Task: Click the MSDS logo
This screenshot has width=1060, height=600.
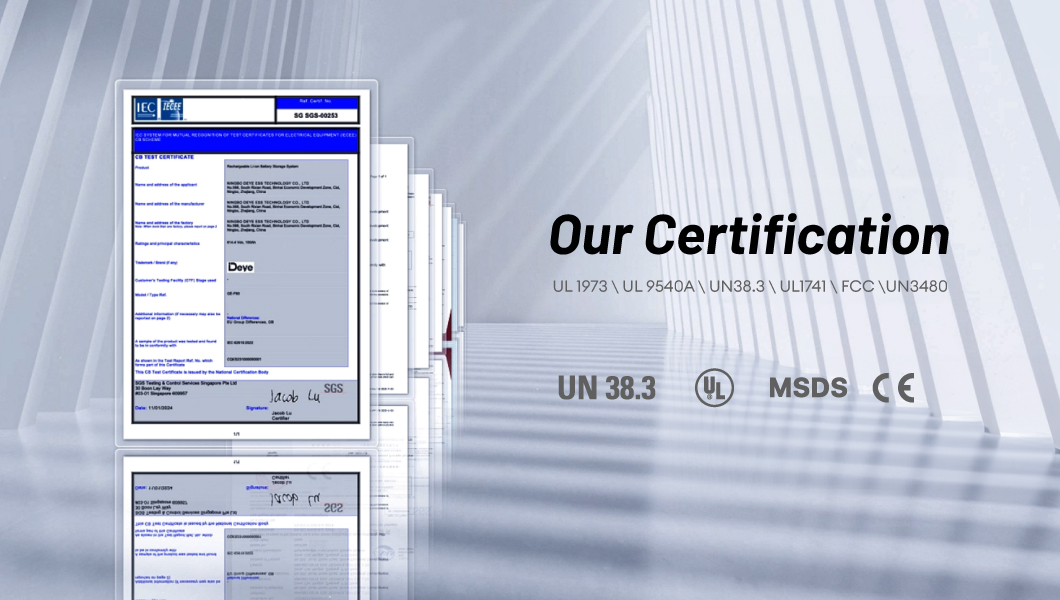Action: [x=808, y=388]
